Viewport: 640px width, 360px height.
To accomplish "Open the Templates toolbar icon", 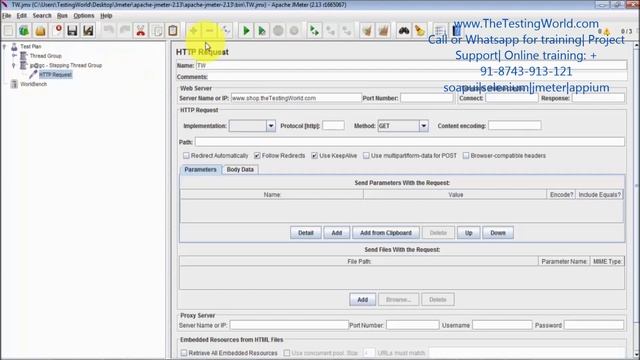I will 24,31.
